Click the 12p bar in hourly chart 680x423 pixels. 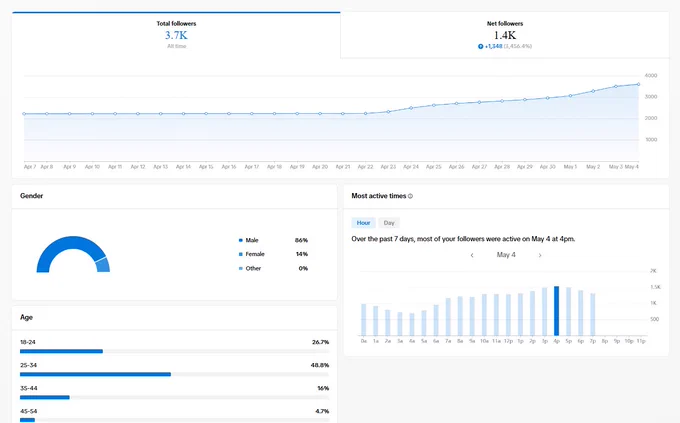(508, 315)
